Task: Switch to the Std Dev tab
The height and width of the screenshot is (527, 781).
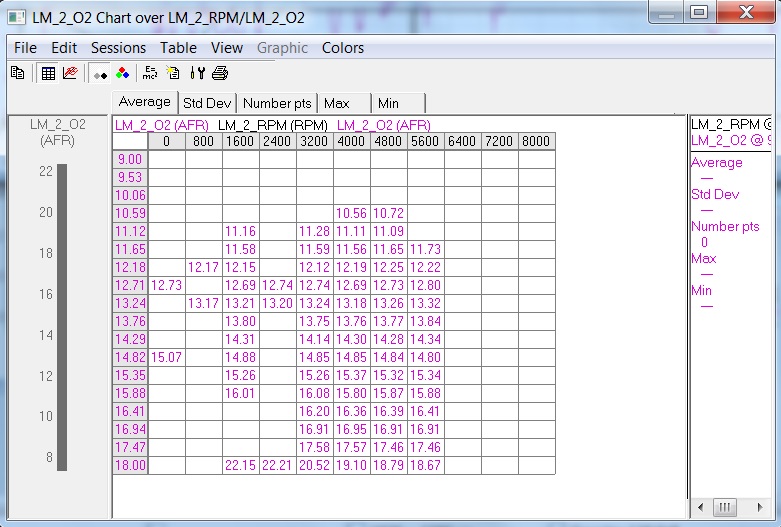Action: [207, 103]
